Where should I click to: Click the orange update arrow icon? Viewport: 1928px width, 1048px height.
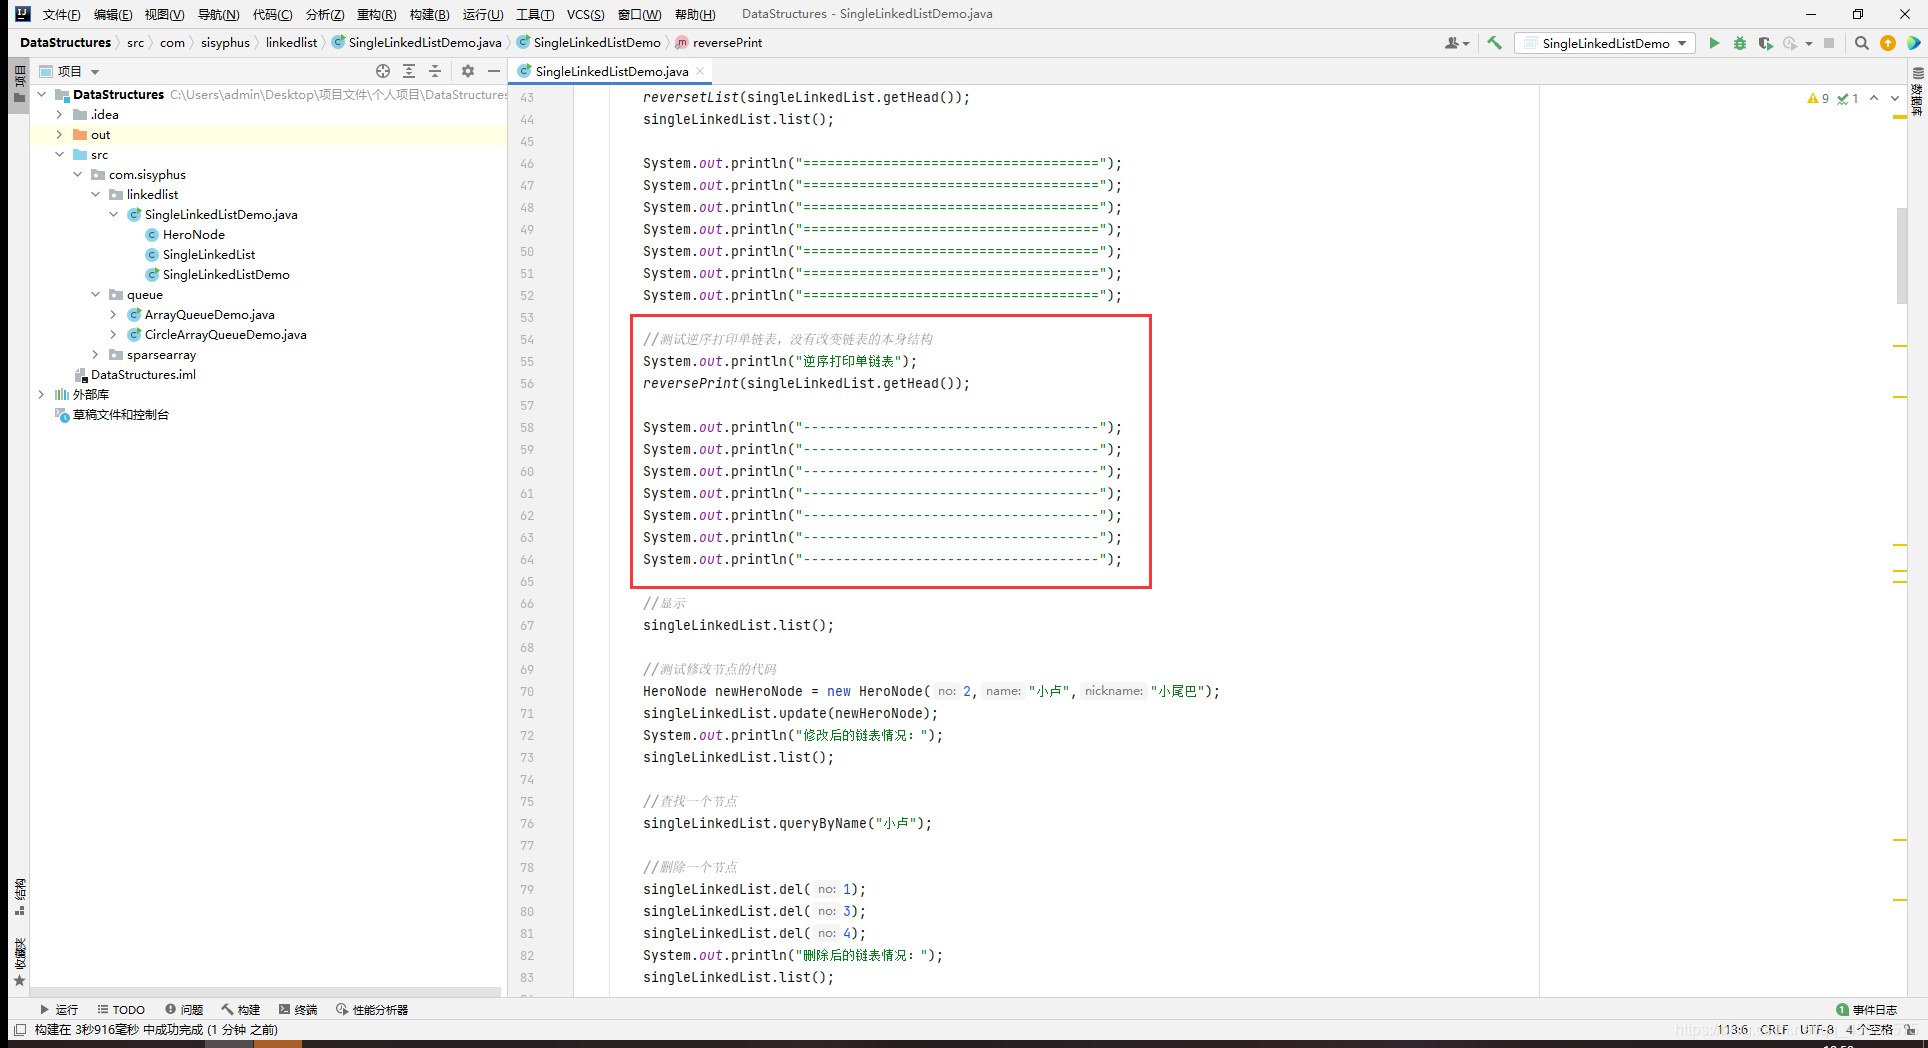pyautogui.click(x=1887, y=43)
